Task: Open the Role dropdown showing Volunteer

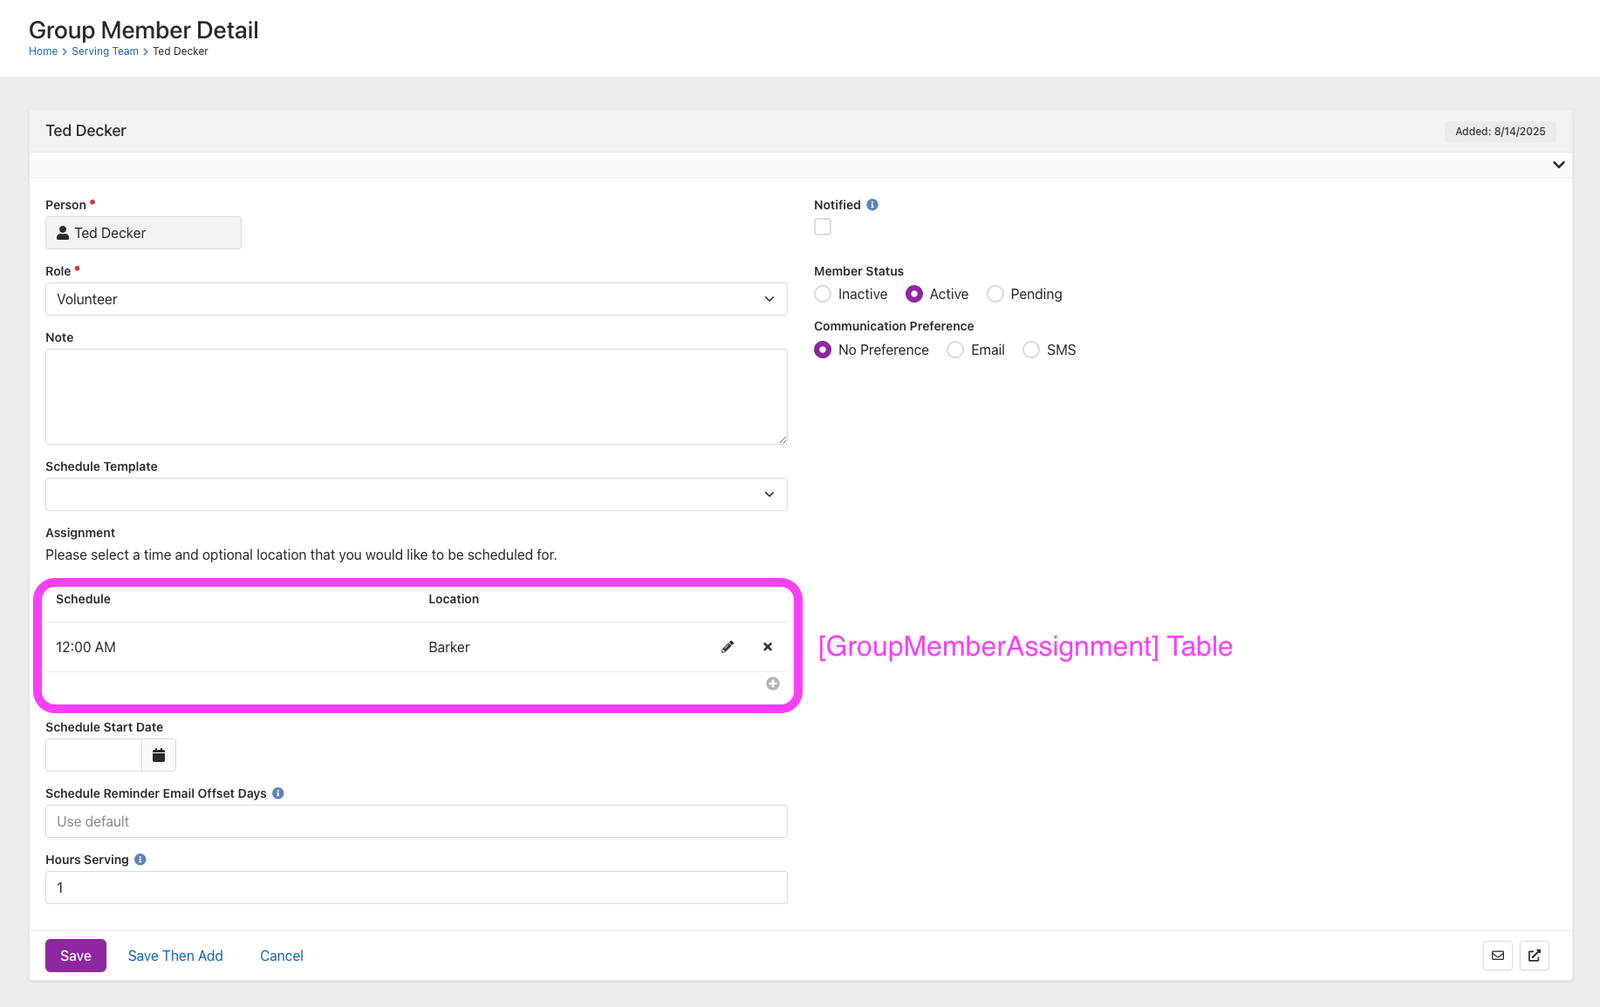Action: coord(416,298)
